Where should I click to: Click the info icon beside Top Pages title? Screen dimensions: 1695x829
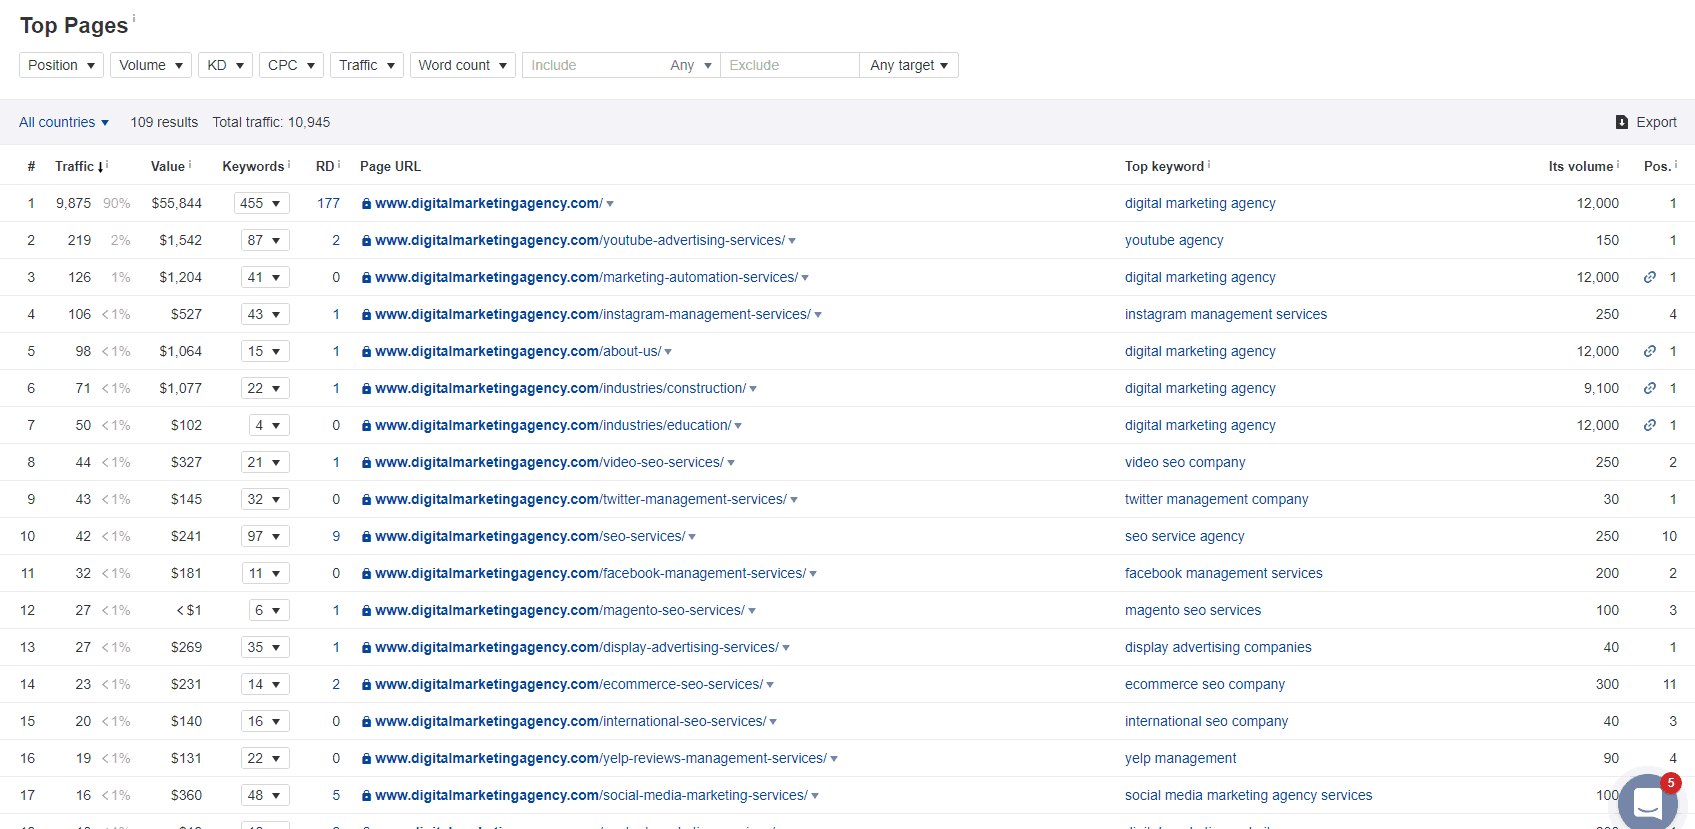134,19
